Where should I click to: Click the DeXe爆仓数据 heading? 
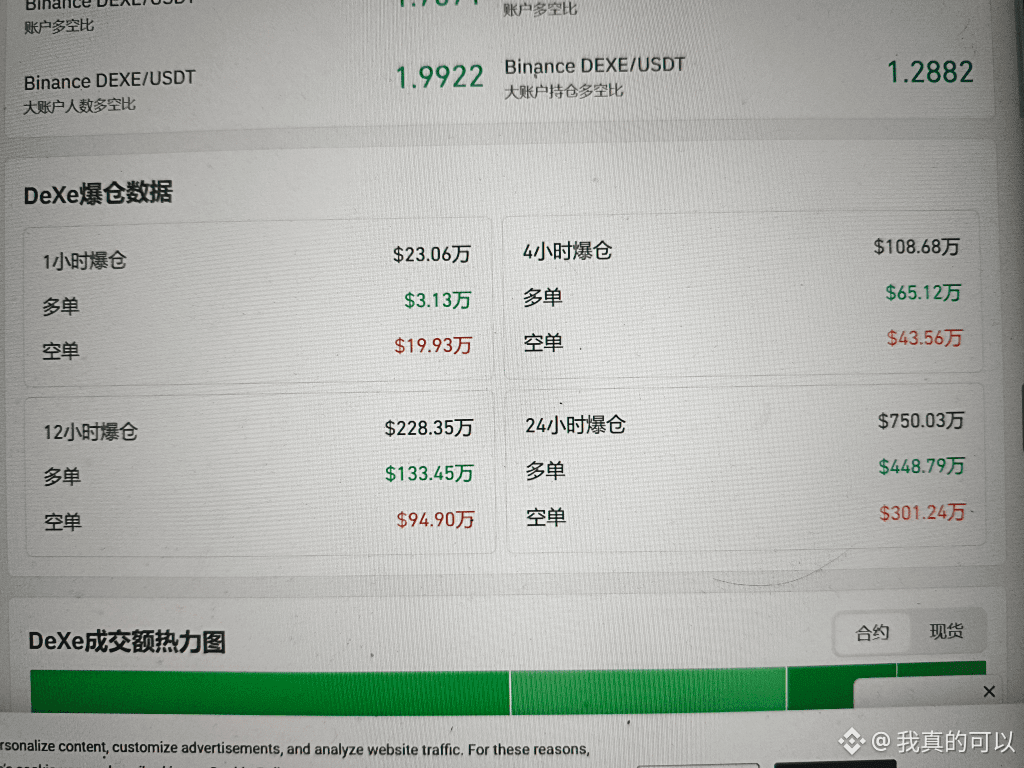[x=98, y=194]
